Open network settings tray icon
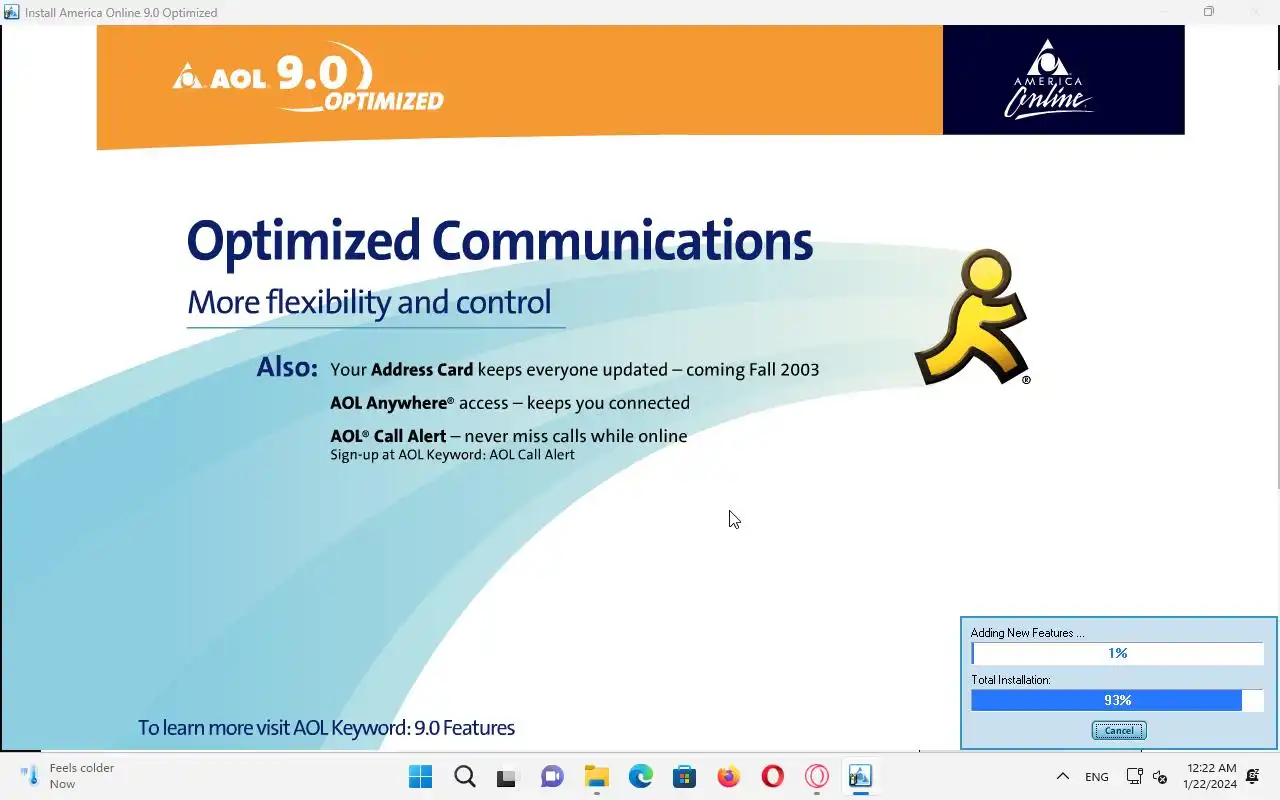 [x=1134, y=776]
